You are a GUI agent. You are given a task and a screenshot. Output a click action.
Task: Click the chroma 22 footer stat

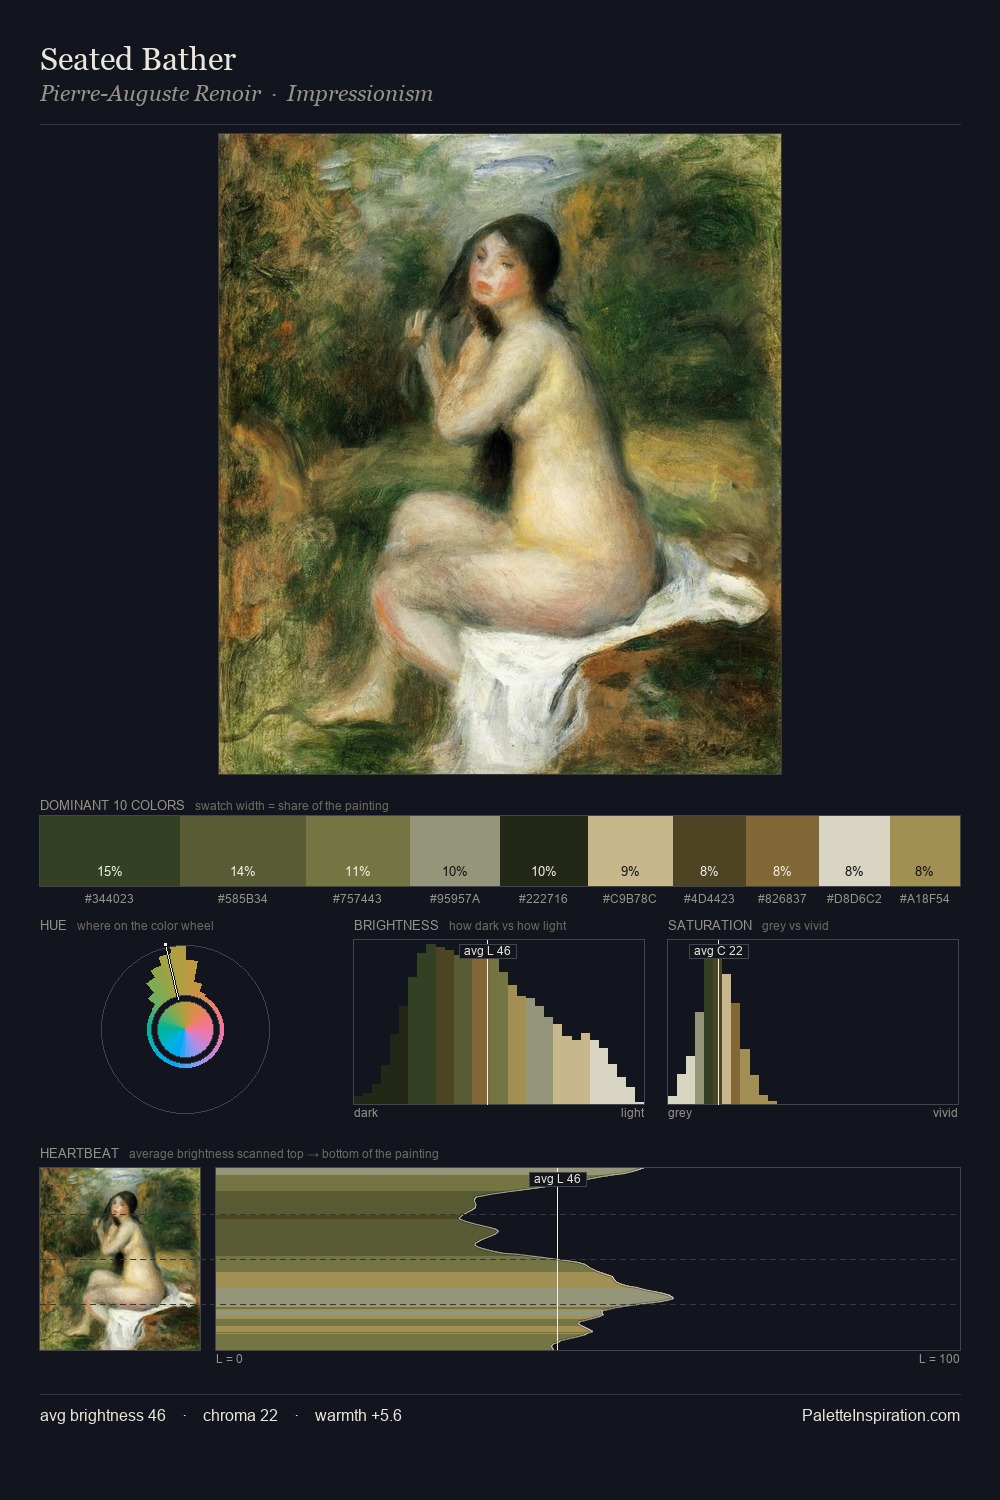[240, 1416]
